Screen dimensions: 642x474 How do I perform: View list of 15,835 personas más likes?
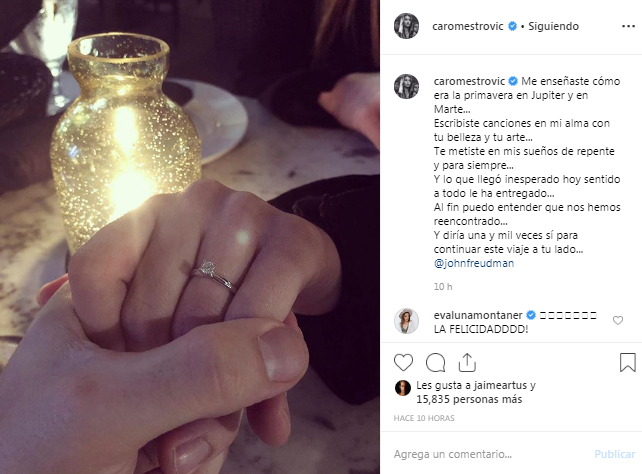pyautogui.click(x=469, y=399)
